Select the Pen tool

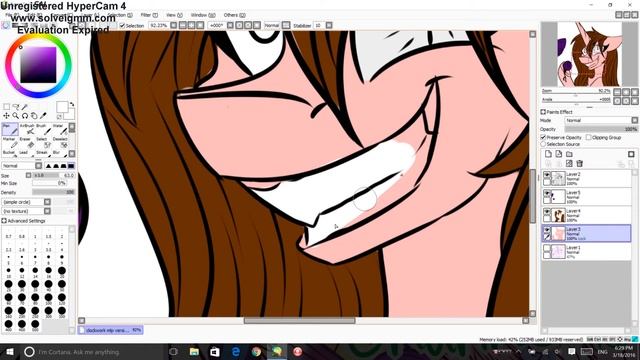10,129
